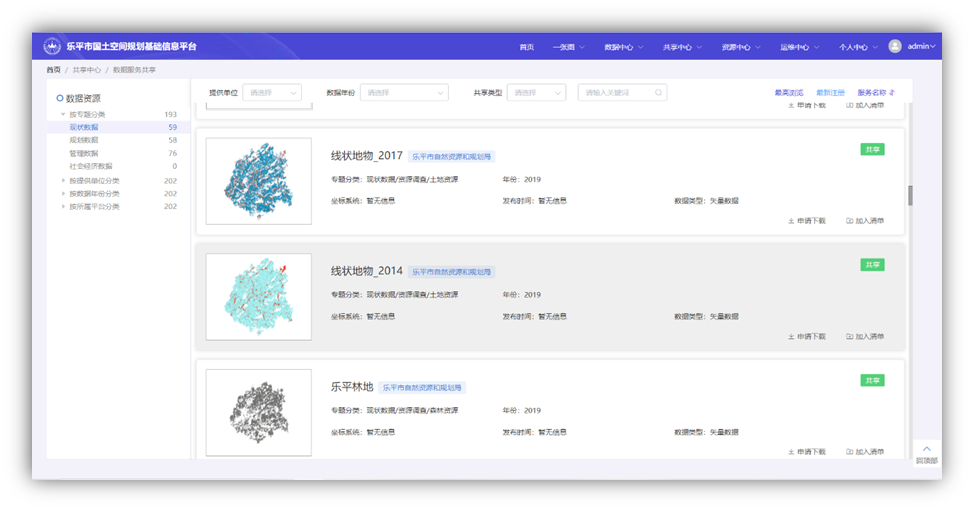
Task: Click the admin user avatar icon
Action: point(895,46)
